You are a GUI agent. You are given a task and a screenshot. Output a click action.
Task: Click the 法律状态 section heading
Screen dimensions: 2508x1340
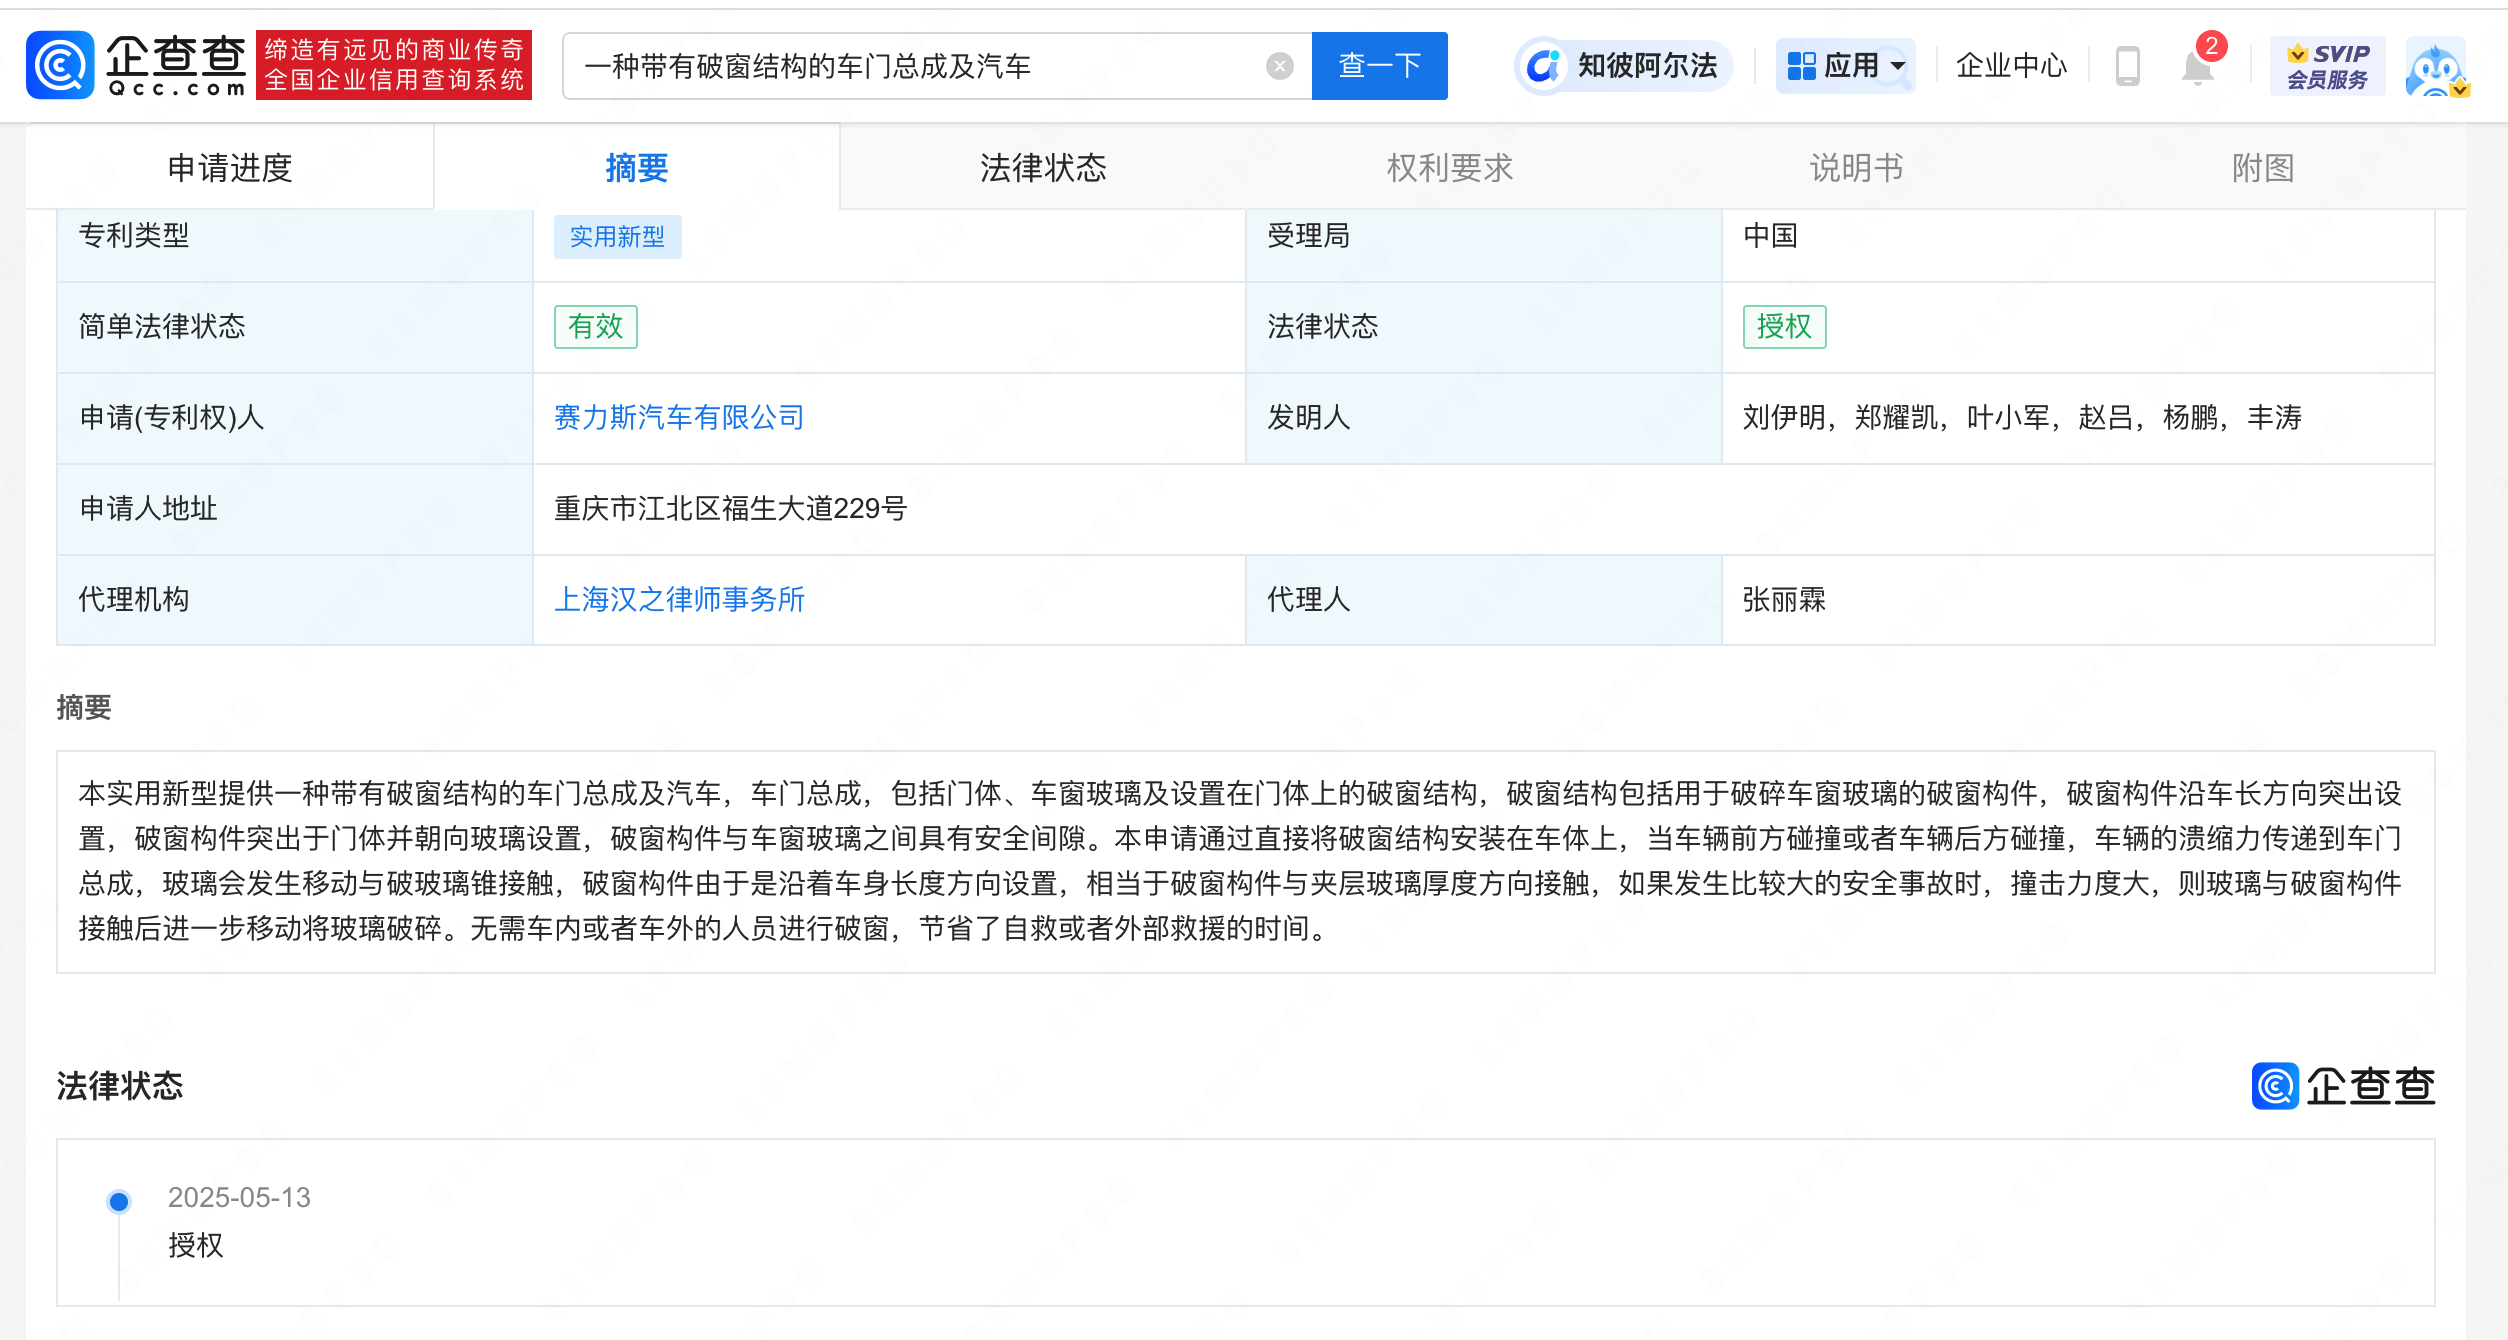coord(120,1086)
